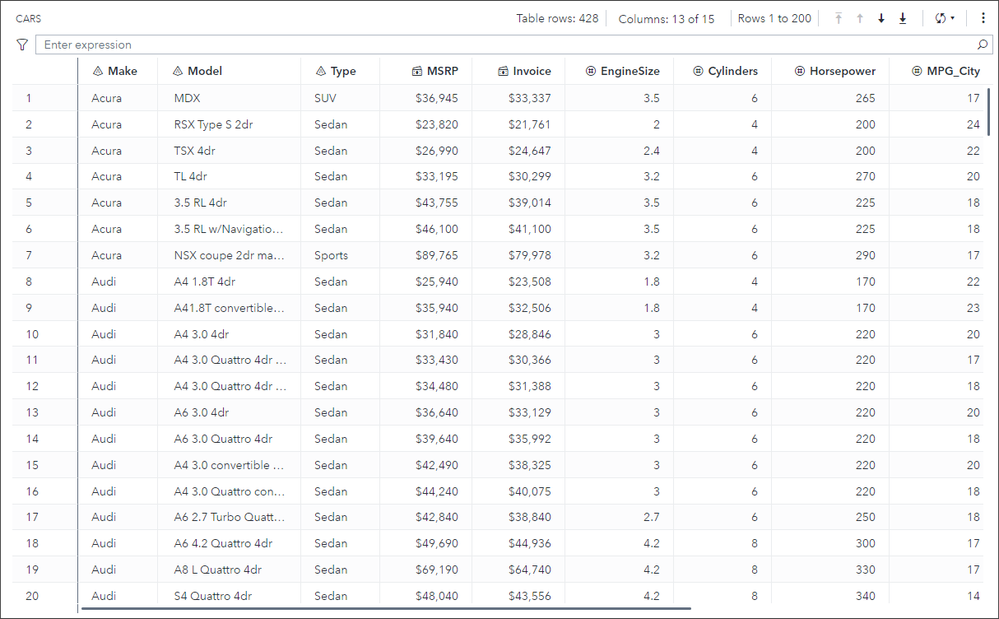This screenshot has height=619, width=999.
Task: Select the 340 horsepower cell
Action: click(830, 595)
